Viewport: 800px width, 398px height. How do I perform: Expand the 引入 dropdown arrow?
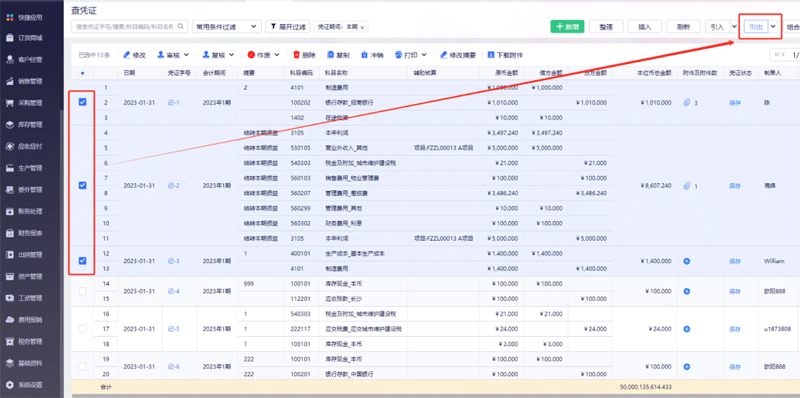pos(734,27)
